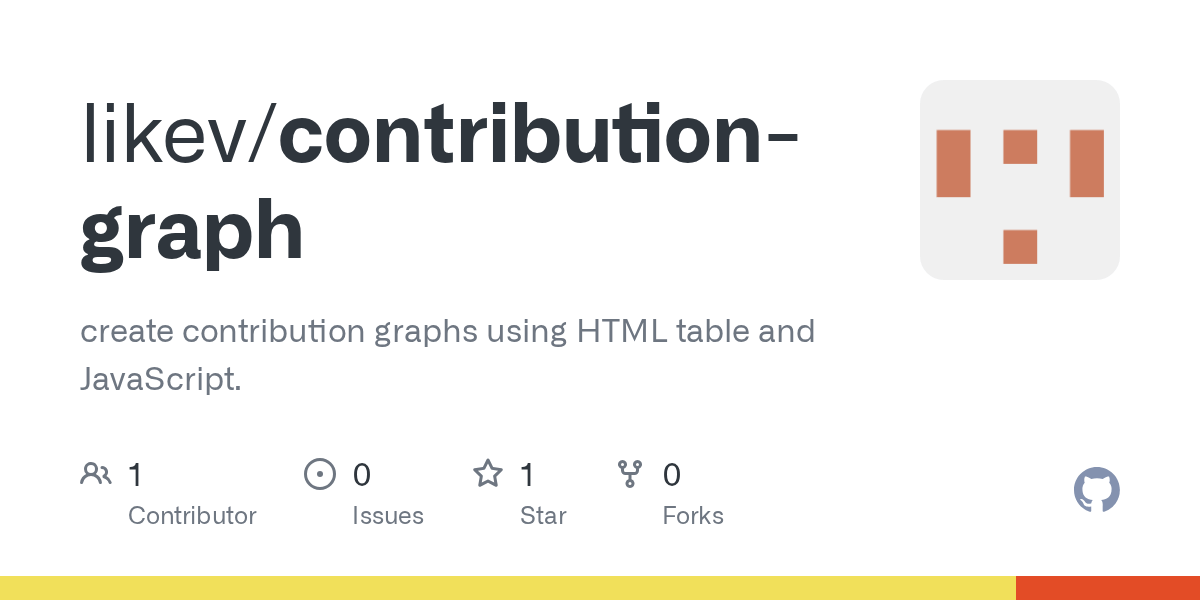This screenshot has height=600, width=1200.
Task: Click the bottom square in the avatar
Action: [x=1019, y=246]
